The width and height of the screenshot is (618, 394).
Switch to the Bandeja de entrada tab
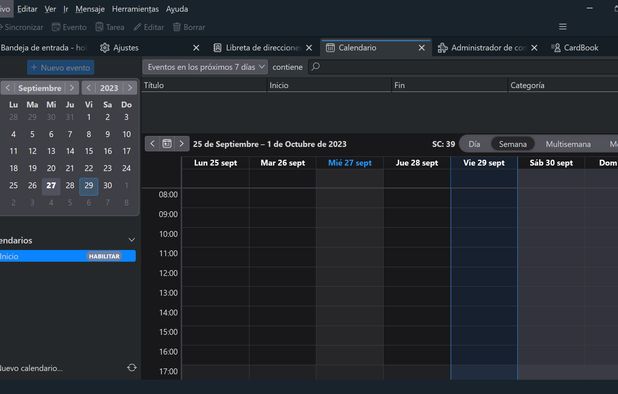click(x=43, y=48)
